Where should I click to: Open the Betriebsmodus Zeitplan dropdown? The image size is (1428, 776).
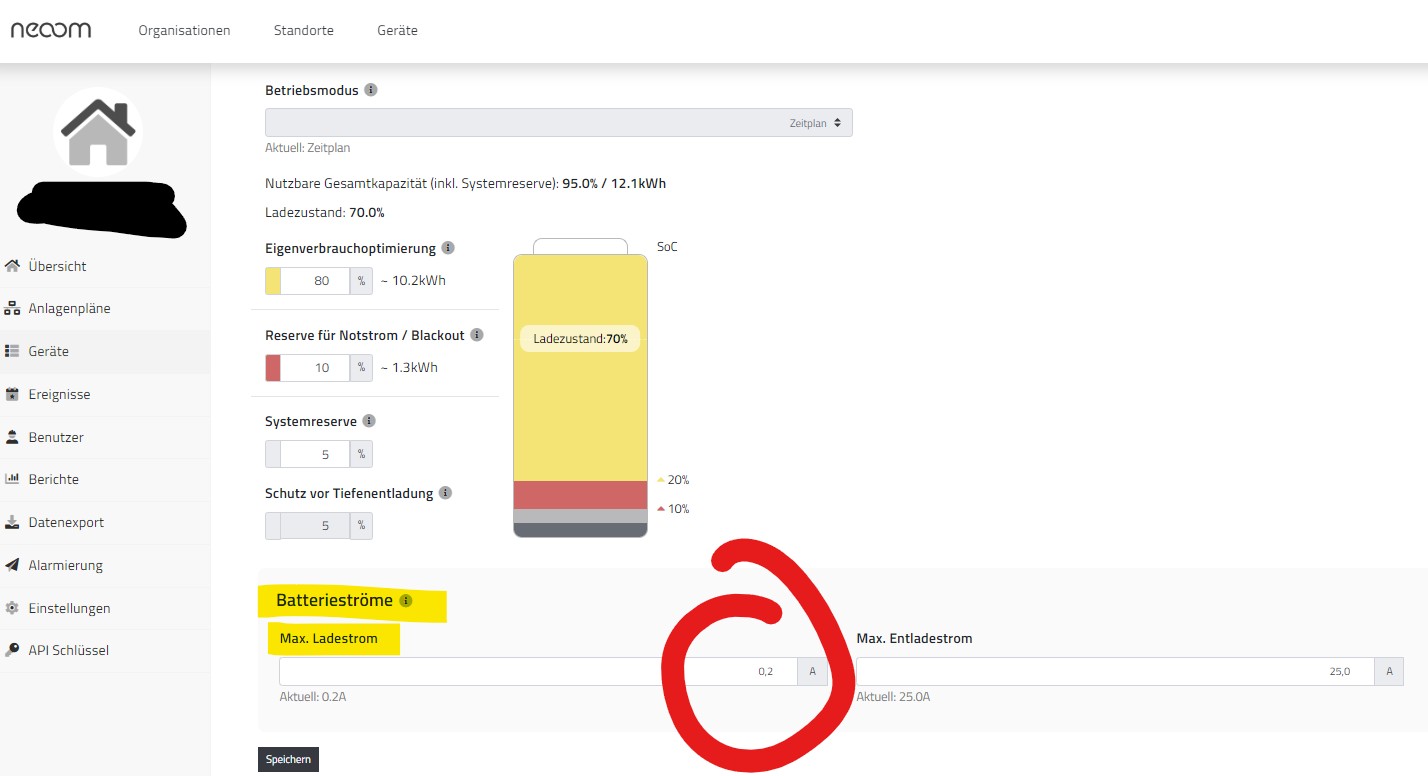tap(559, 123)
